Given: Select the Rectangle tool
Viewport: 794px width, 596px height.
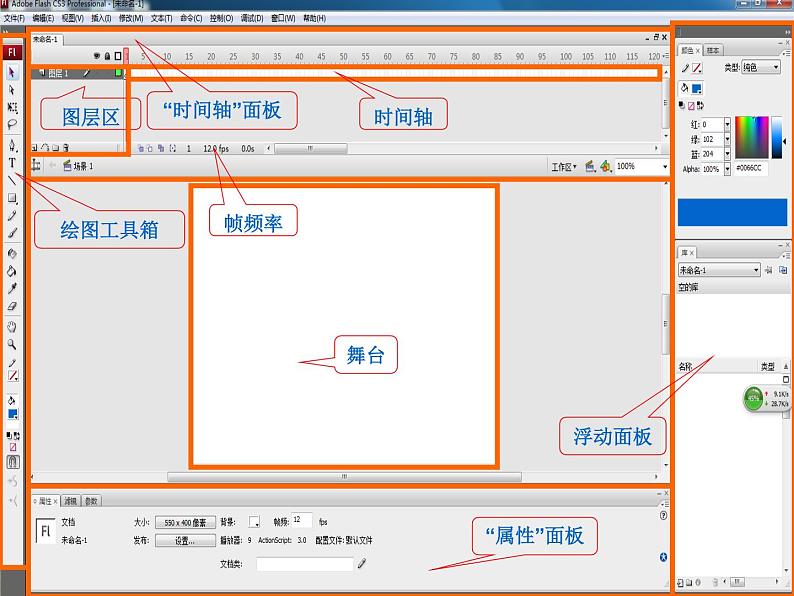Looking at the screenshot, I should tap(12, 198).
